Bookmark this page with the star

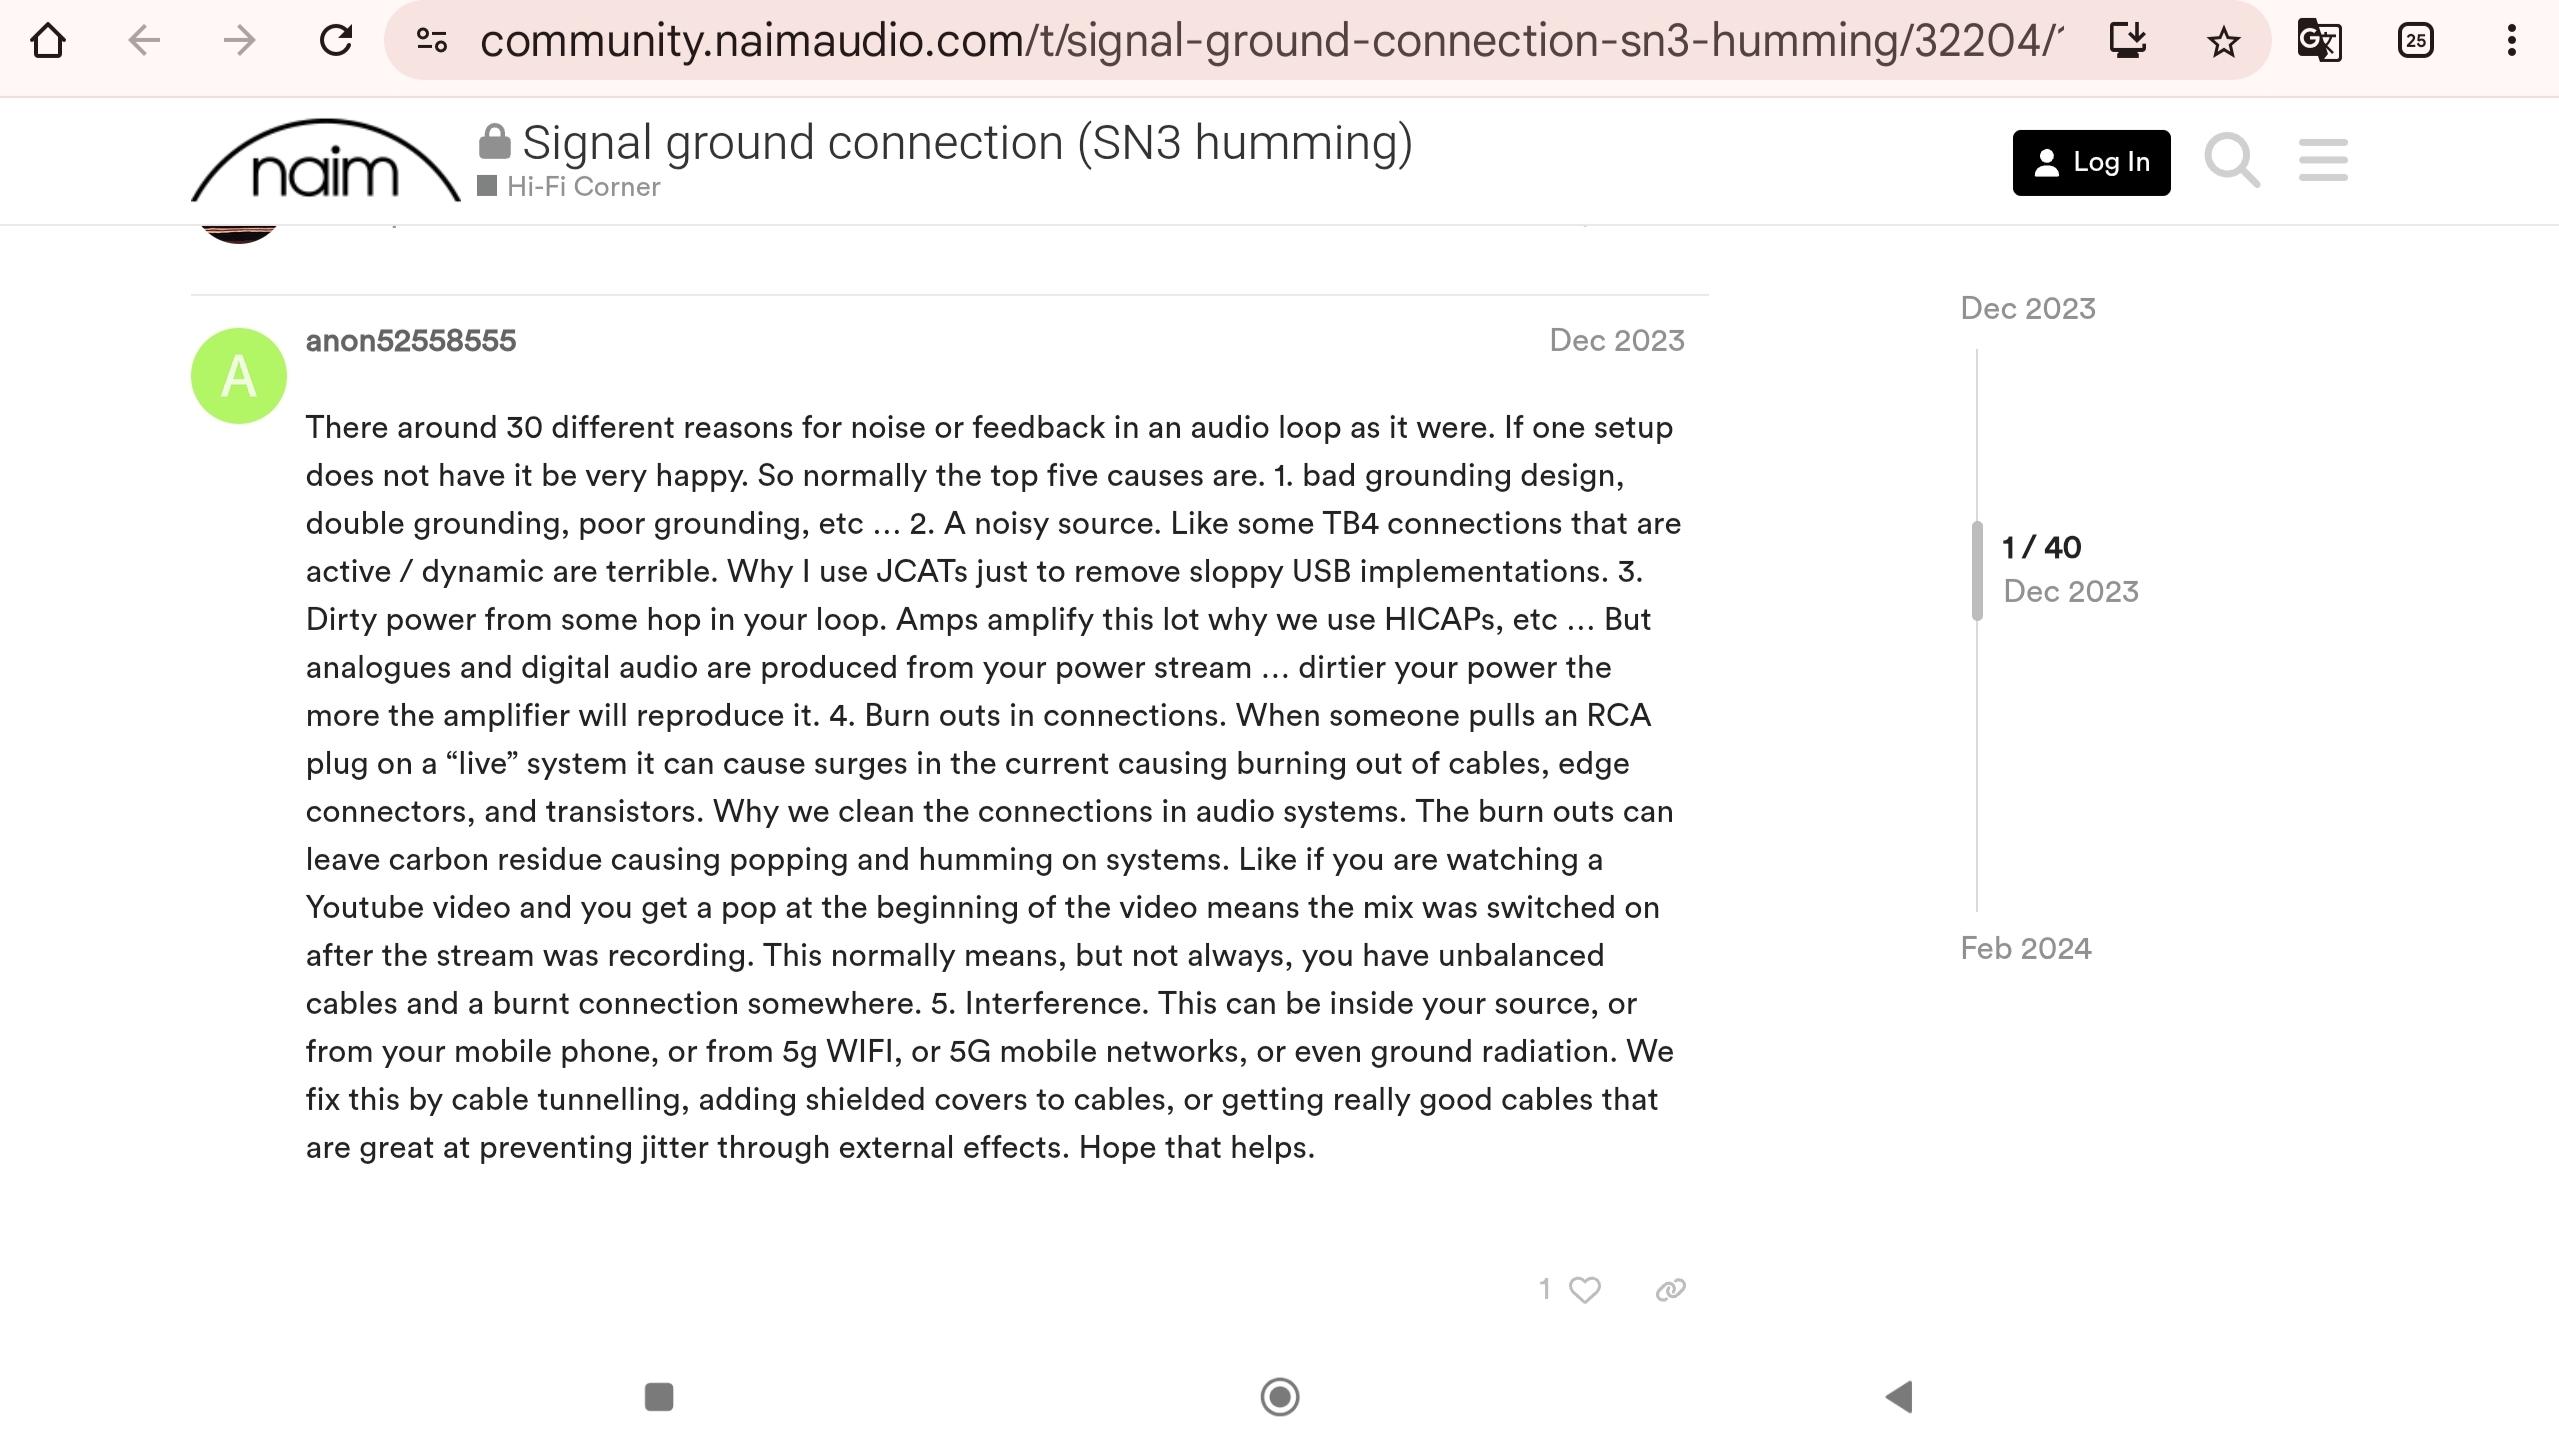coord(2223,41)
